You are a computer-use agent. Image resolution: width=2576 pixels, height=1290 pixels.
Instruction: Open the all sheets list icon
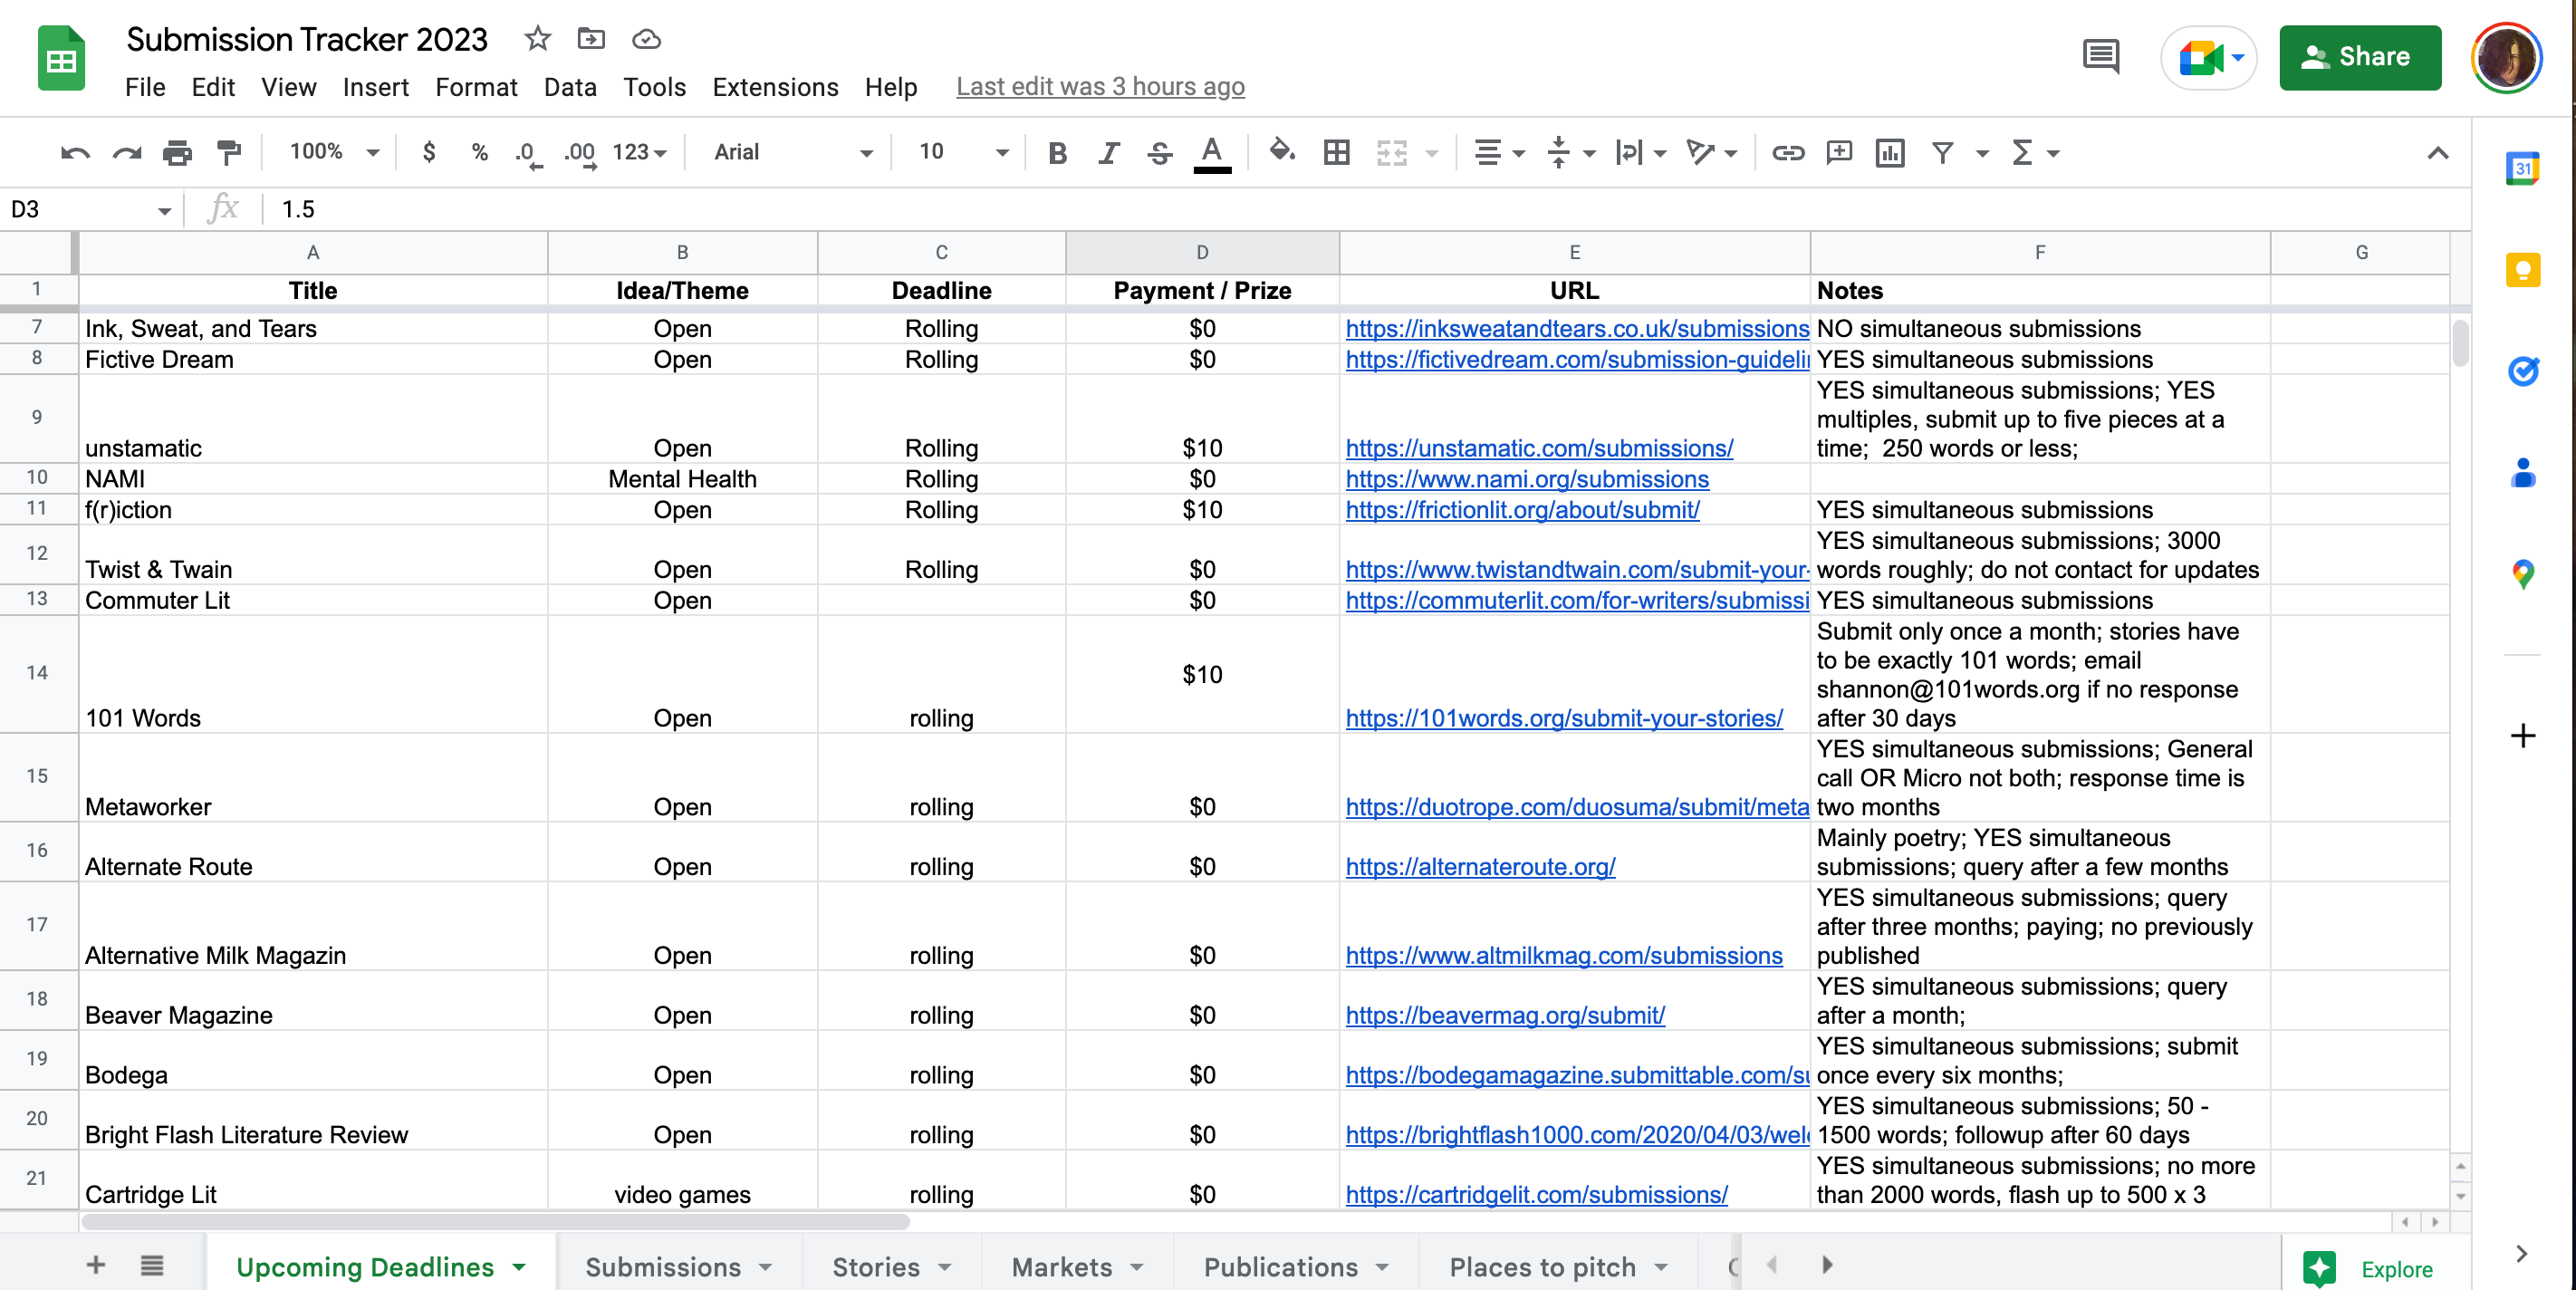(152, 1265)
